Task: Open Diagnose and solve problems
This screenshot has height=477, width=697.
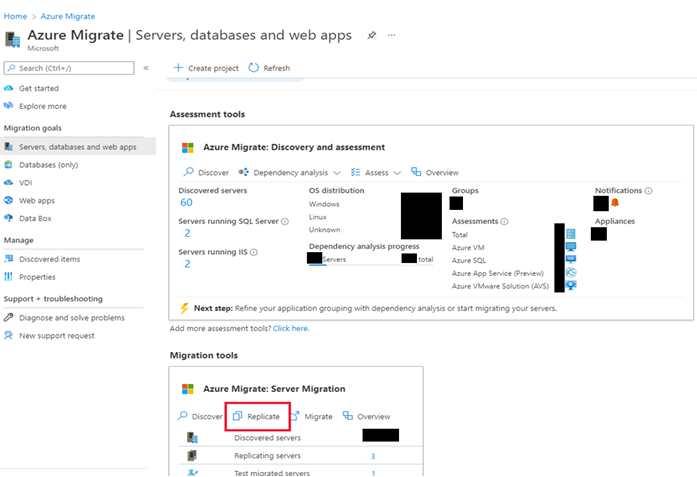Action: pyautogui.click(x=72, y=318)
